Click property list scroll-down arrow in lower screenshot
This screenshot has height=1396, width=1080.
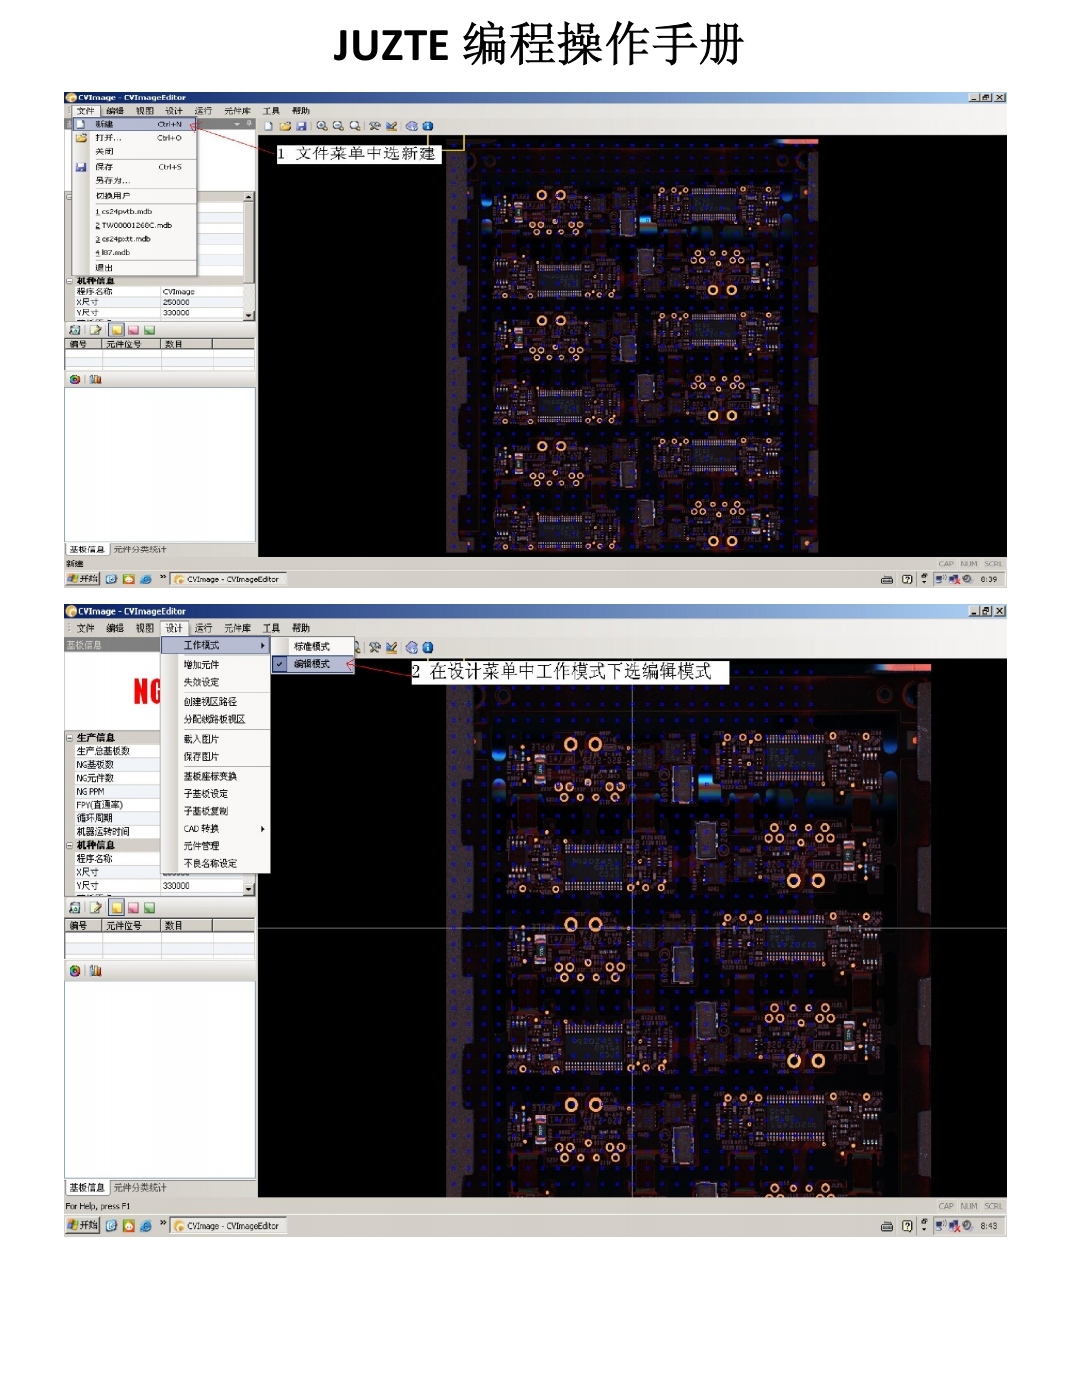[x=249, y=888]
